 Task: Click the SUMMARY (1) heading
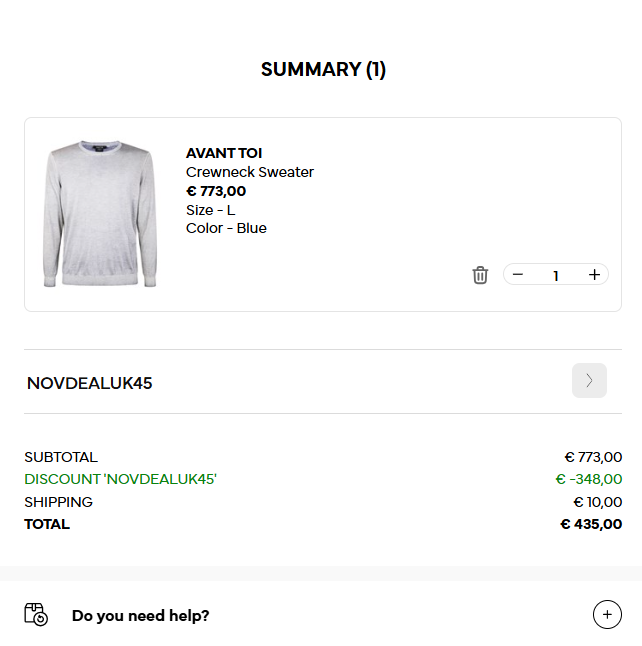pos(323,70)
